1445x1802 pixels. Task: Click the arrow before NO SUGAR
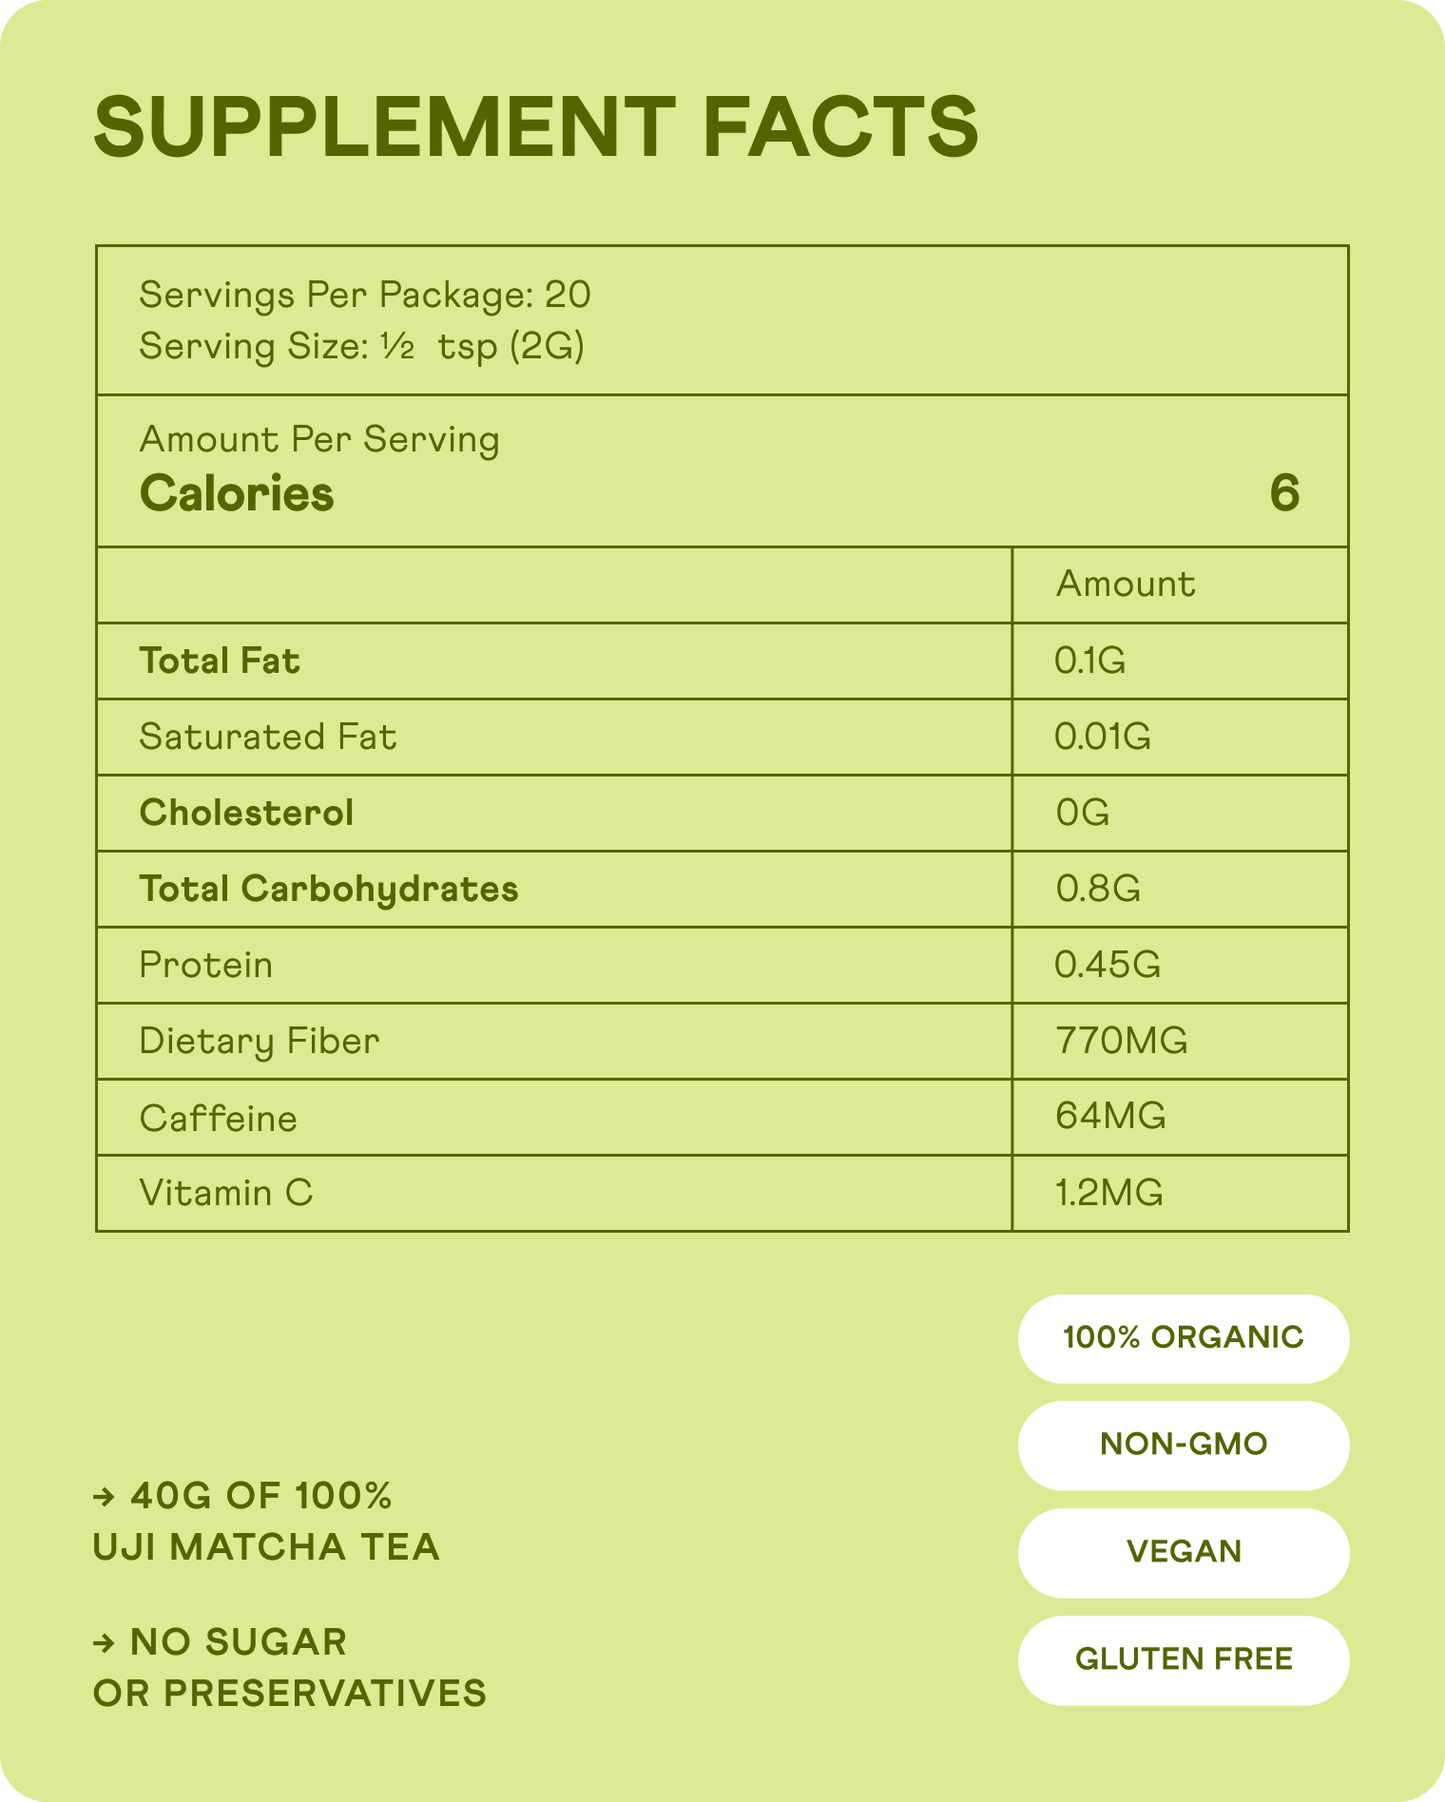[x=104, y=1643]
